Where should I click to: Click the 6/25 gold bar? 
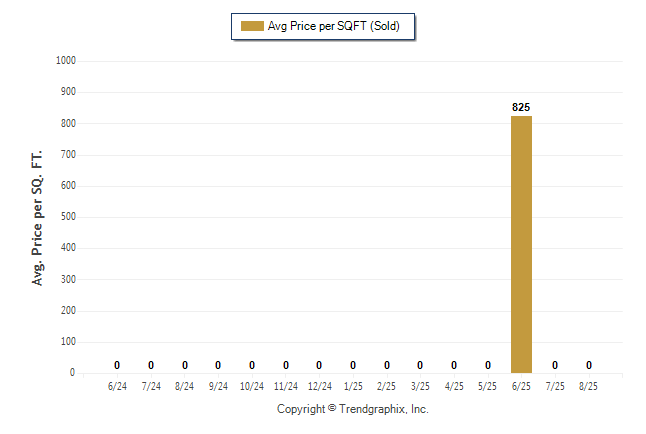[x=521, y=244]
